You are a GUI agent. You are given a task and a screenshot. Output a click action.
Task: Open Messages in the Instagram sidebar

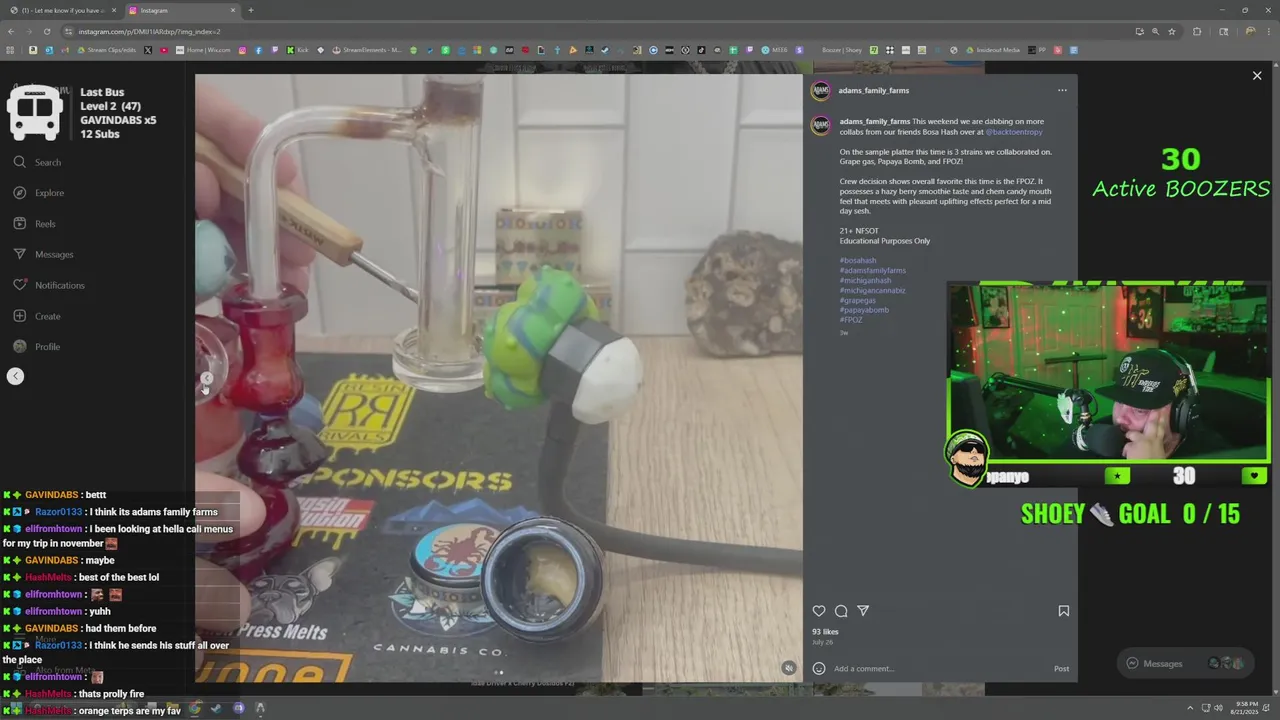pos(44,254)
